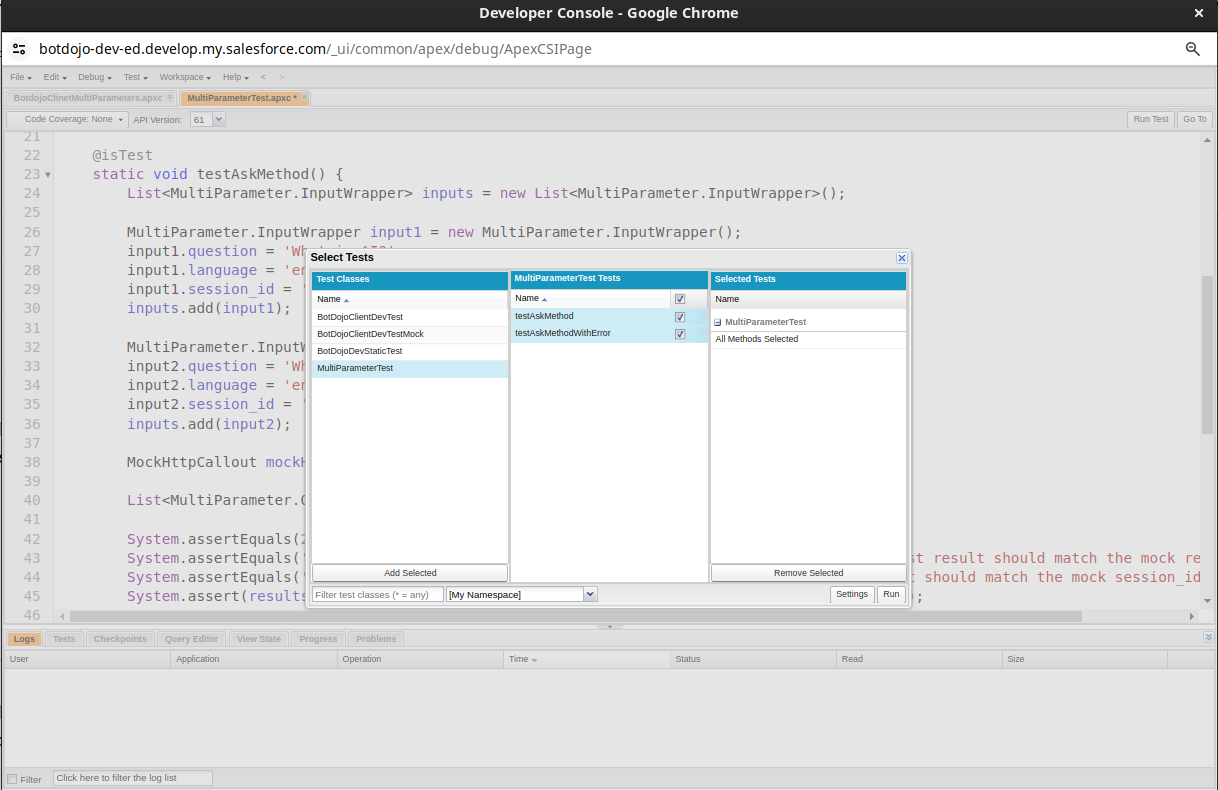1218x790 pixels.
Task: Select the BotDojoClientDevTestMock class
Action: (x=409, y=334)
